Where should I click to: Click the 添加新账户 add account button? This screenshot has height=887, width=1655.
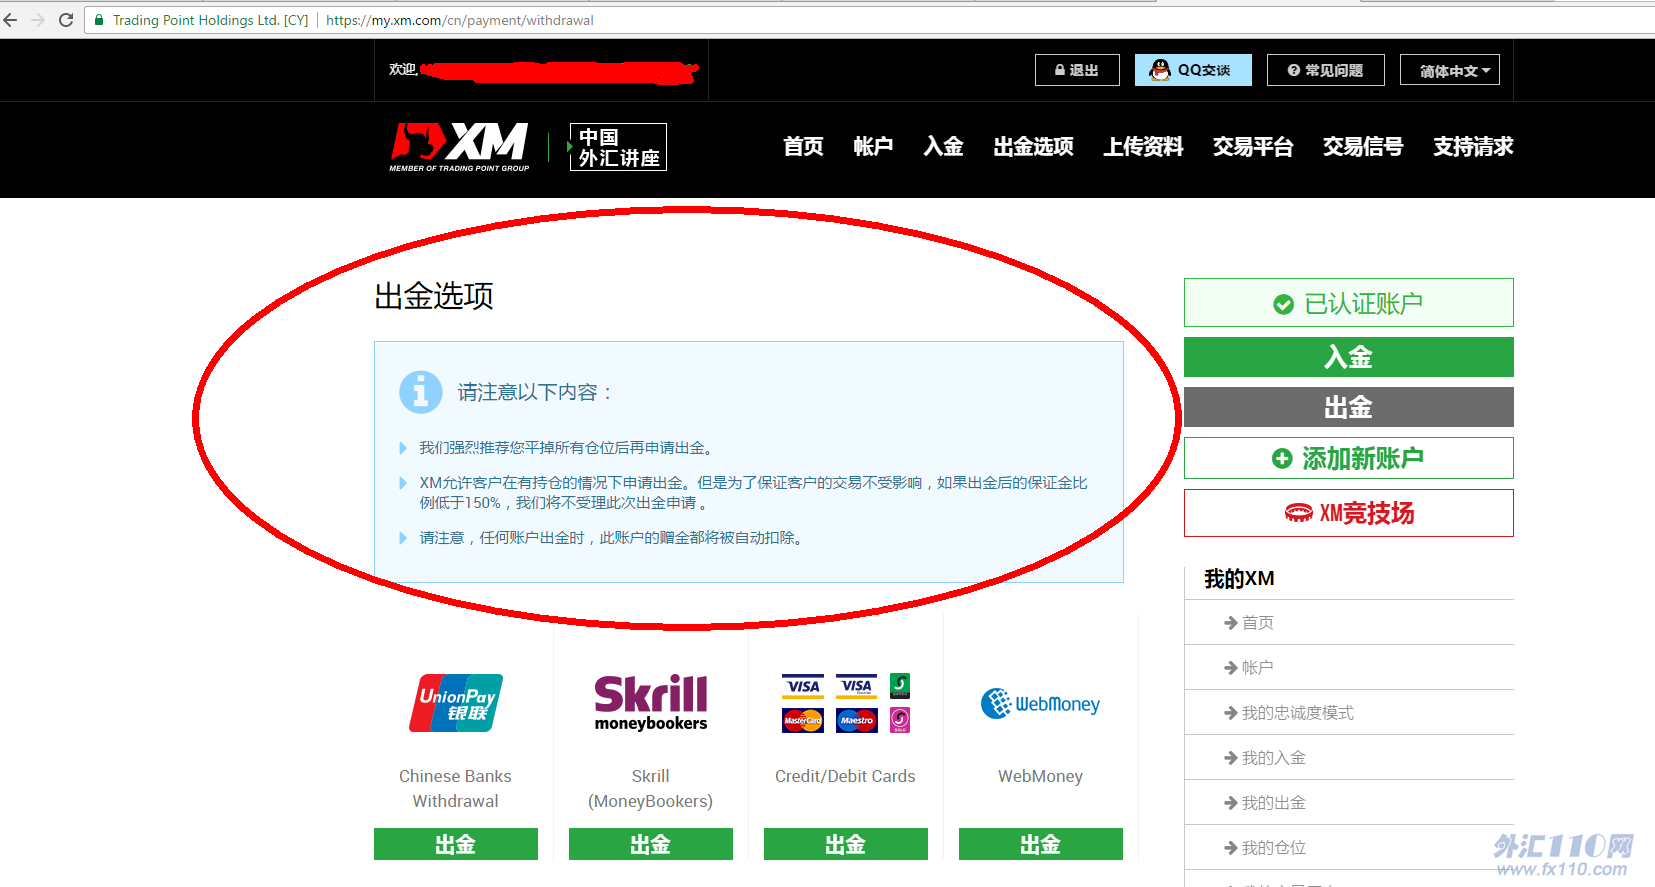[1349, 458]
